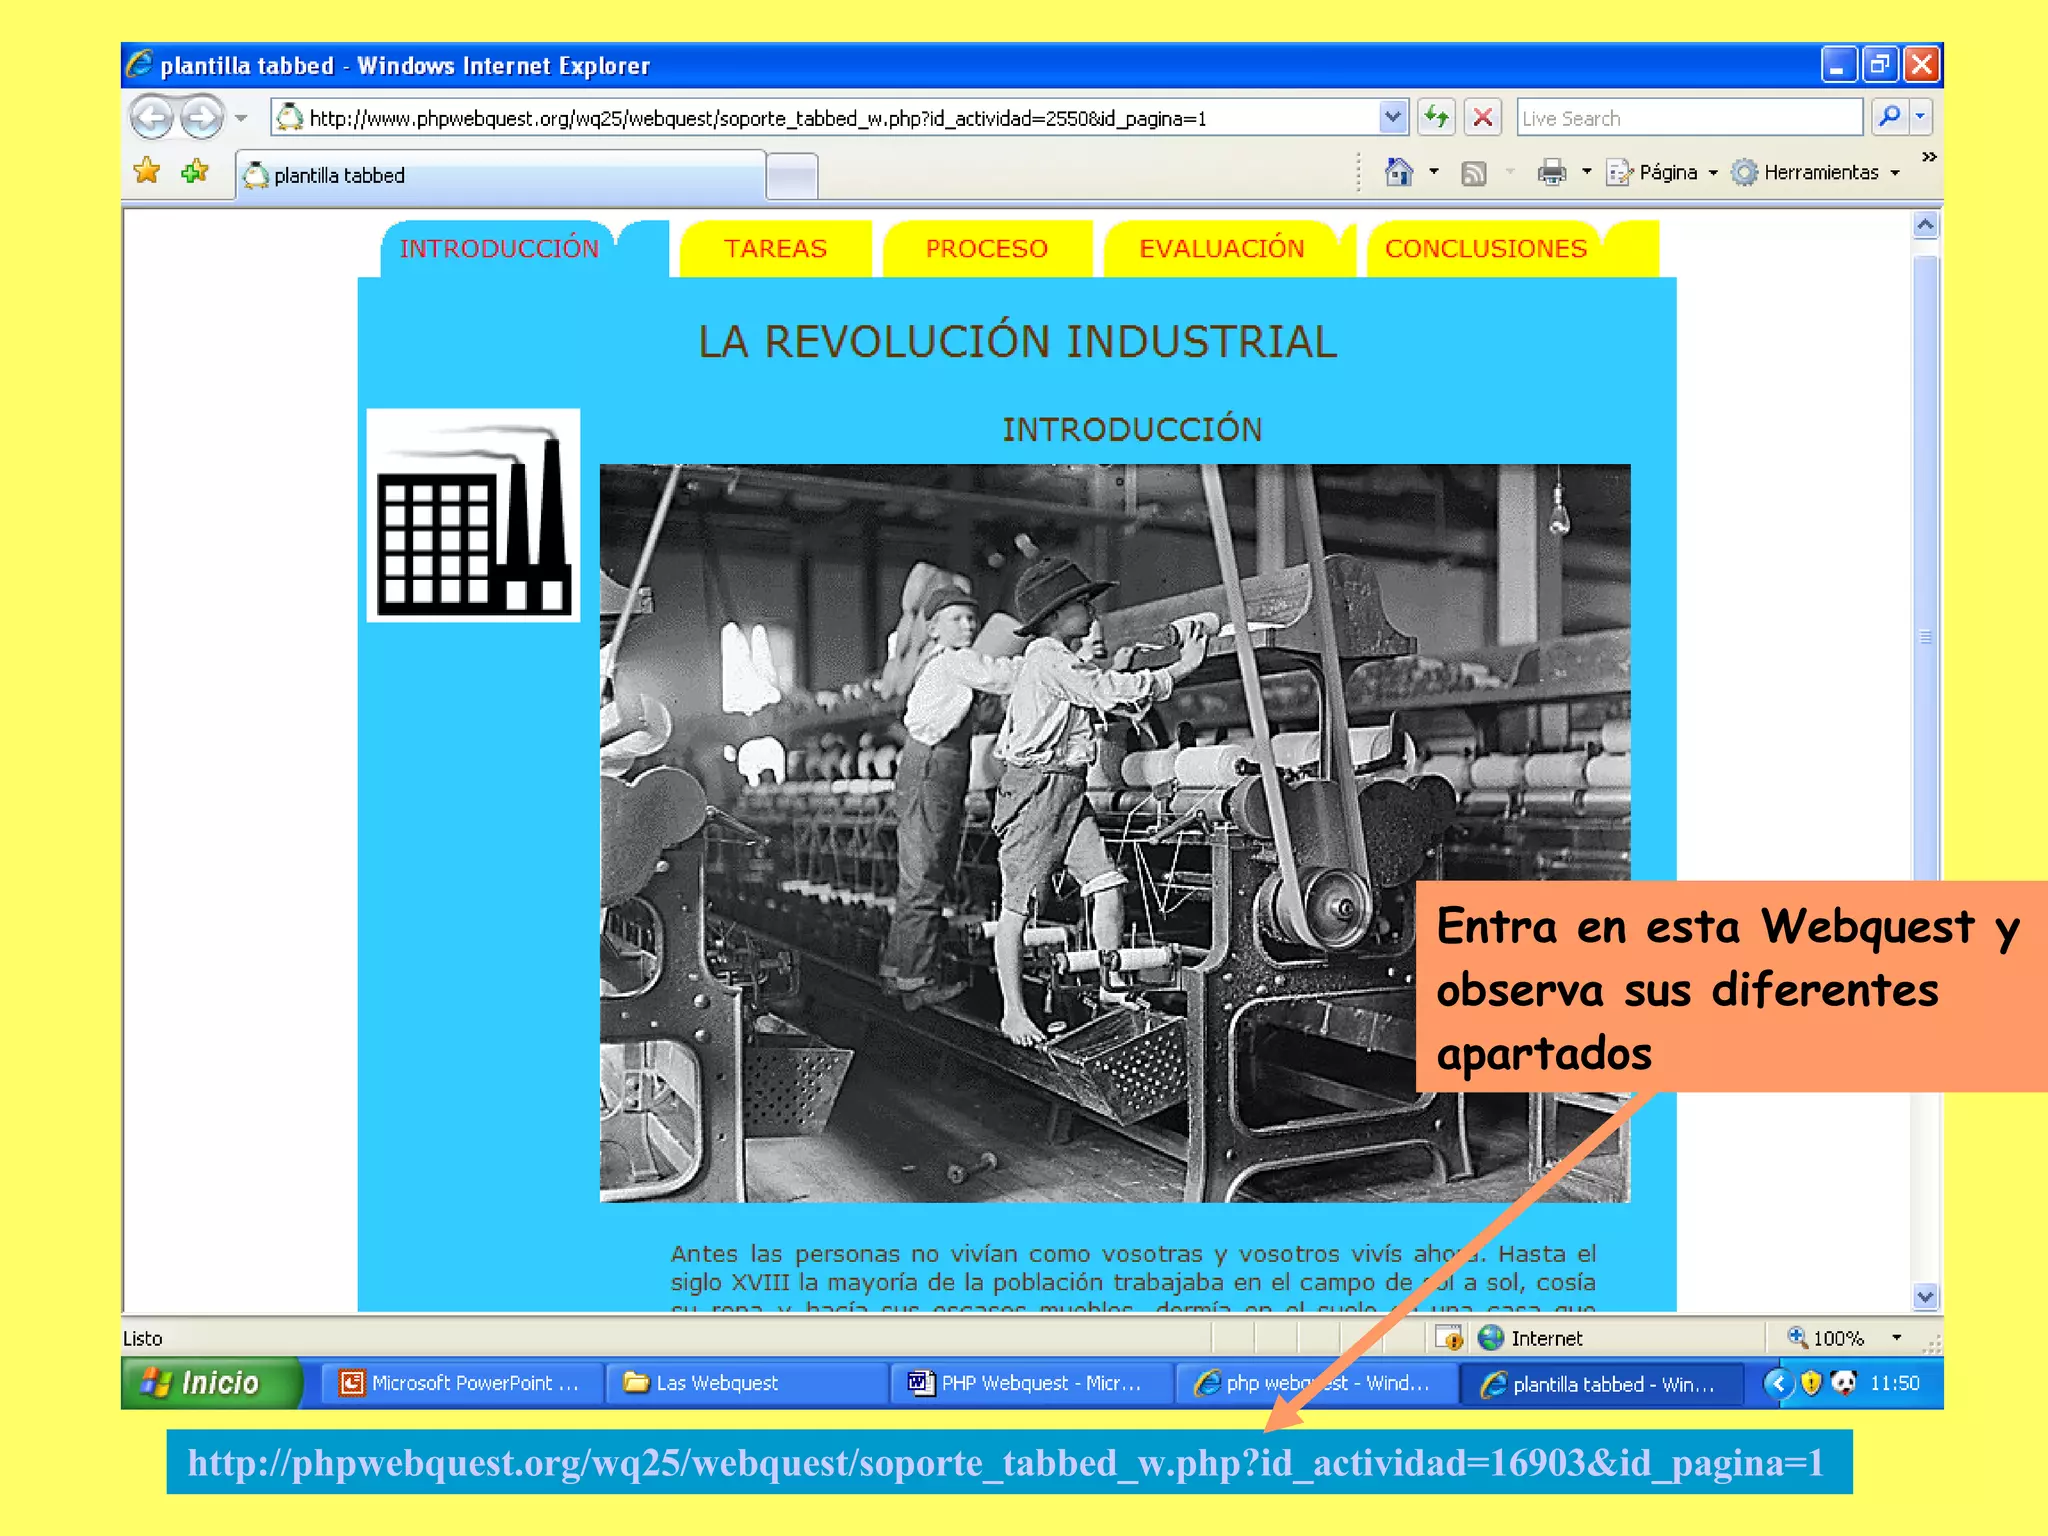Click the Página menu page icon
Screen dimensions: 2048x1536
1619,173
